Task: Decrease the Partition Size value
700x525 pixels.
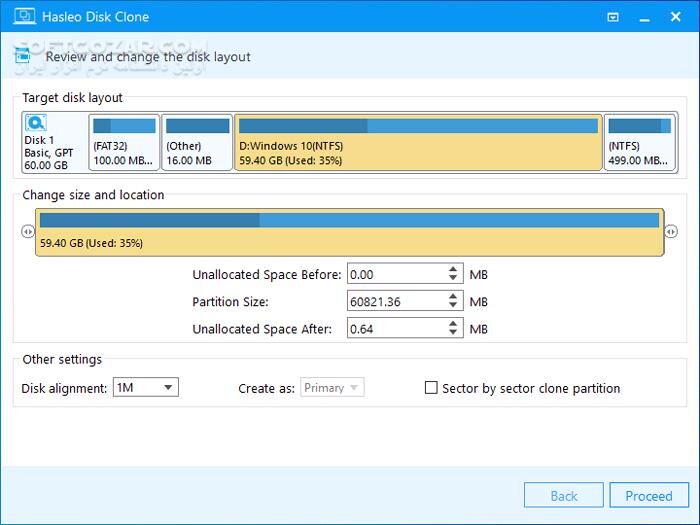Action: click(454, 305)
